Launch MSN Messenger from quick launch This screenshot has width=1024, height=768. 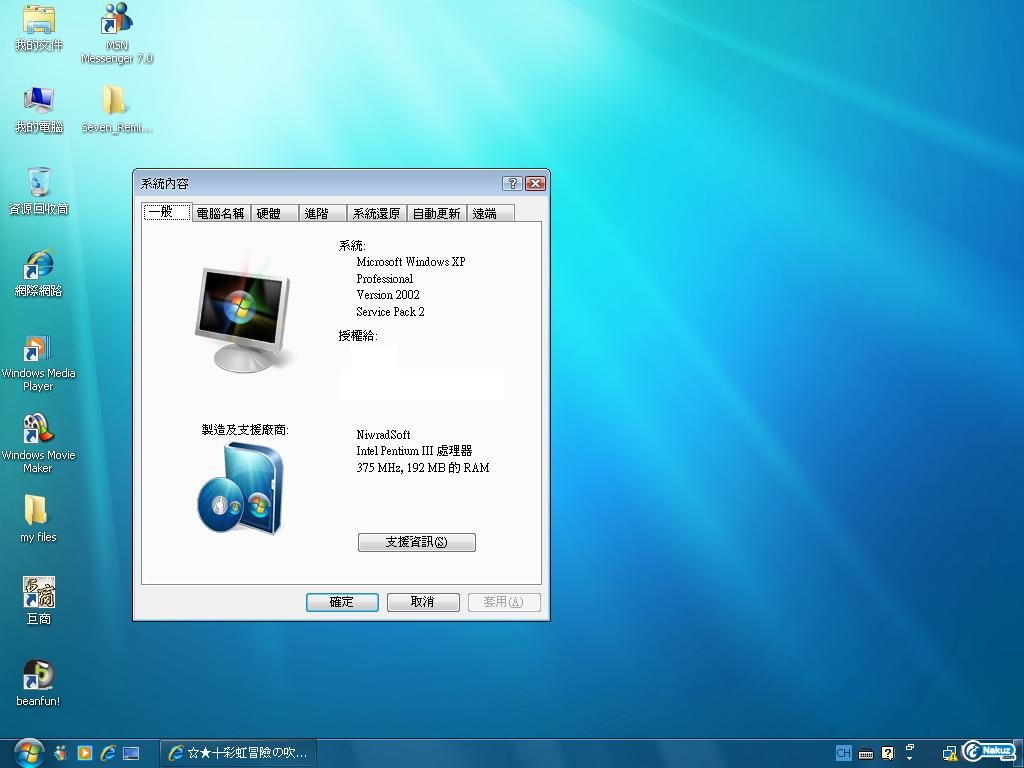(x=61, y=753)
